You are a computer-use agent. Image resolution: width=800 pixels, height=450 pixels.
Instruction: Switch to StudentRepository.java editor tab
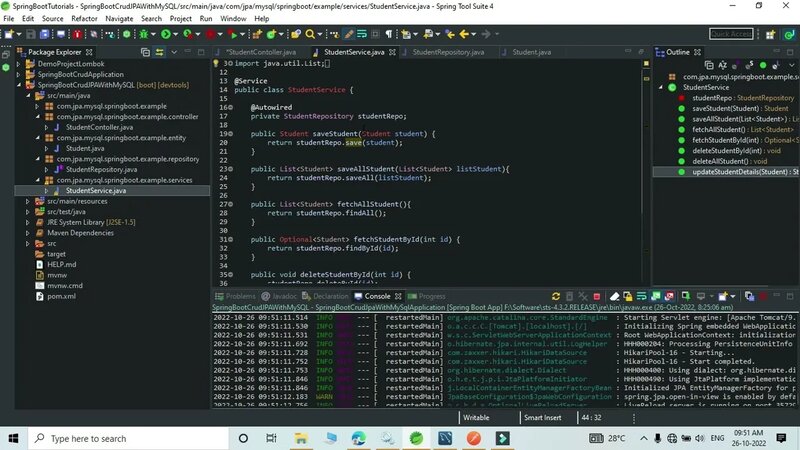point(447,52)
